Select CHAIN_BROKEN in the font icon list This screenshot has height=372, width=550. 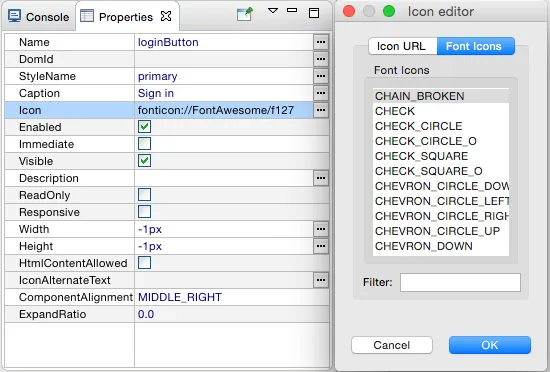click(441, 96)
